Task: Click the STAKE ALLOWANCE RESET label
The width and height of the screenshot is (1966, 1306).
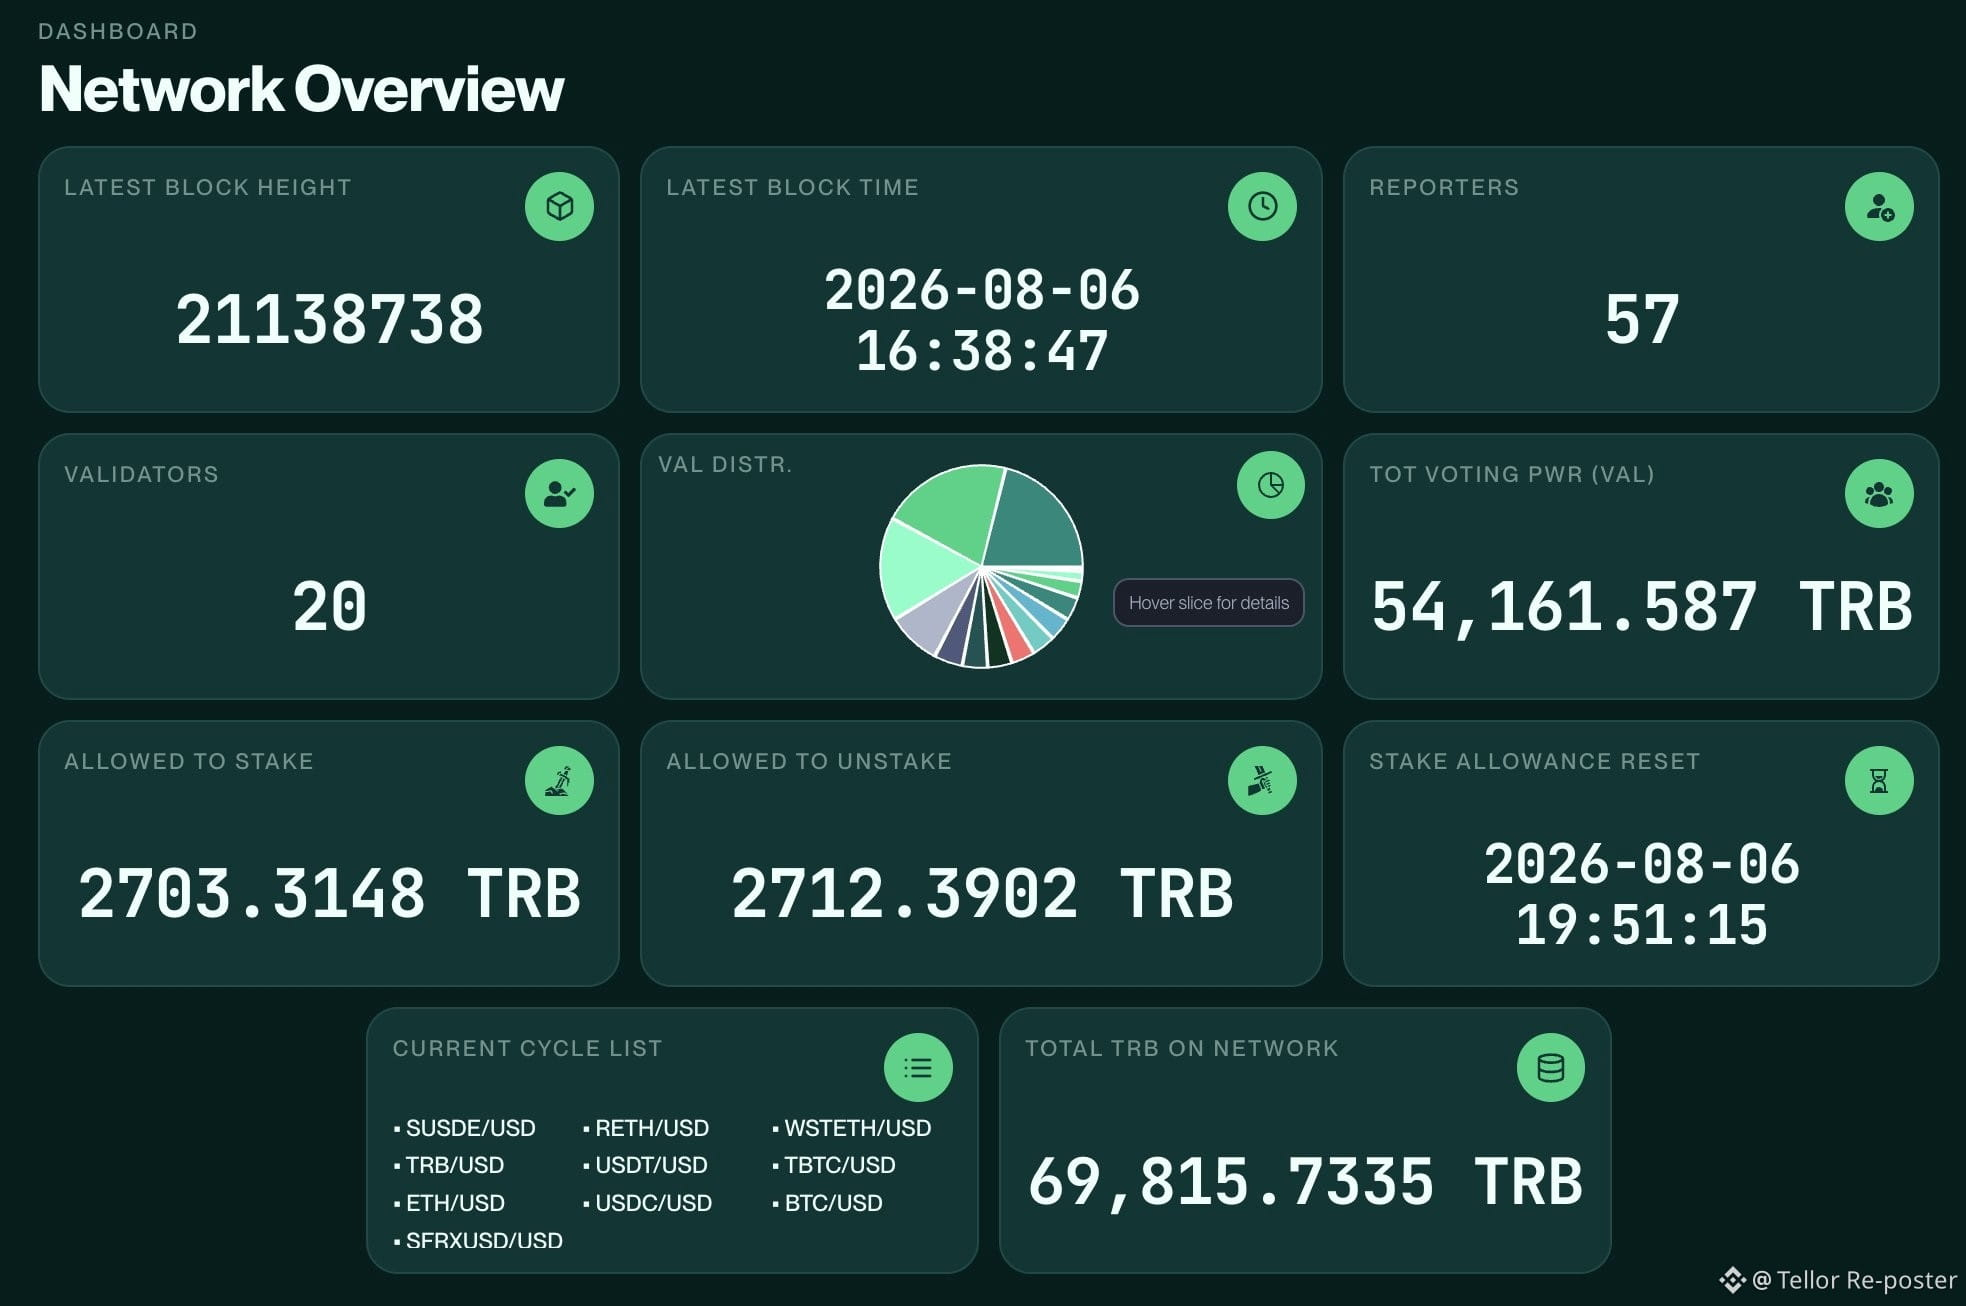Action: pos(1534,761)
